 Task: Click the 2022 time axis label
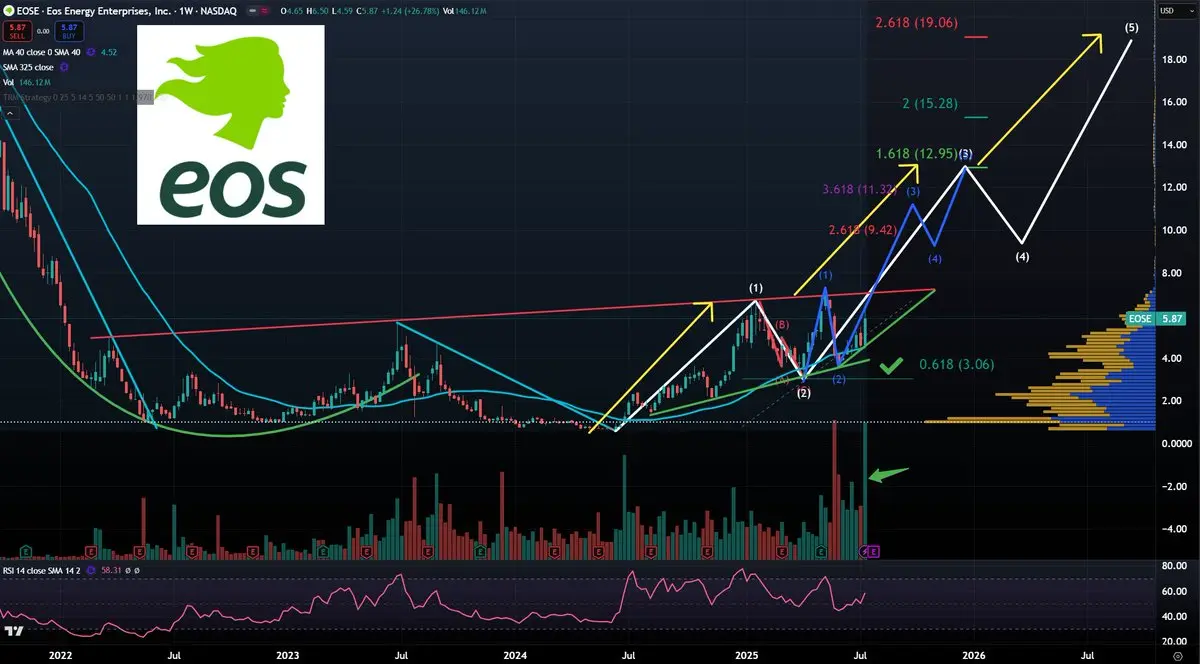click(x=61, y=656)
